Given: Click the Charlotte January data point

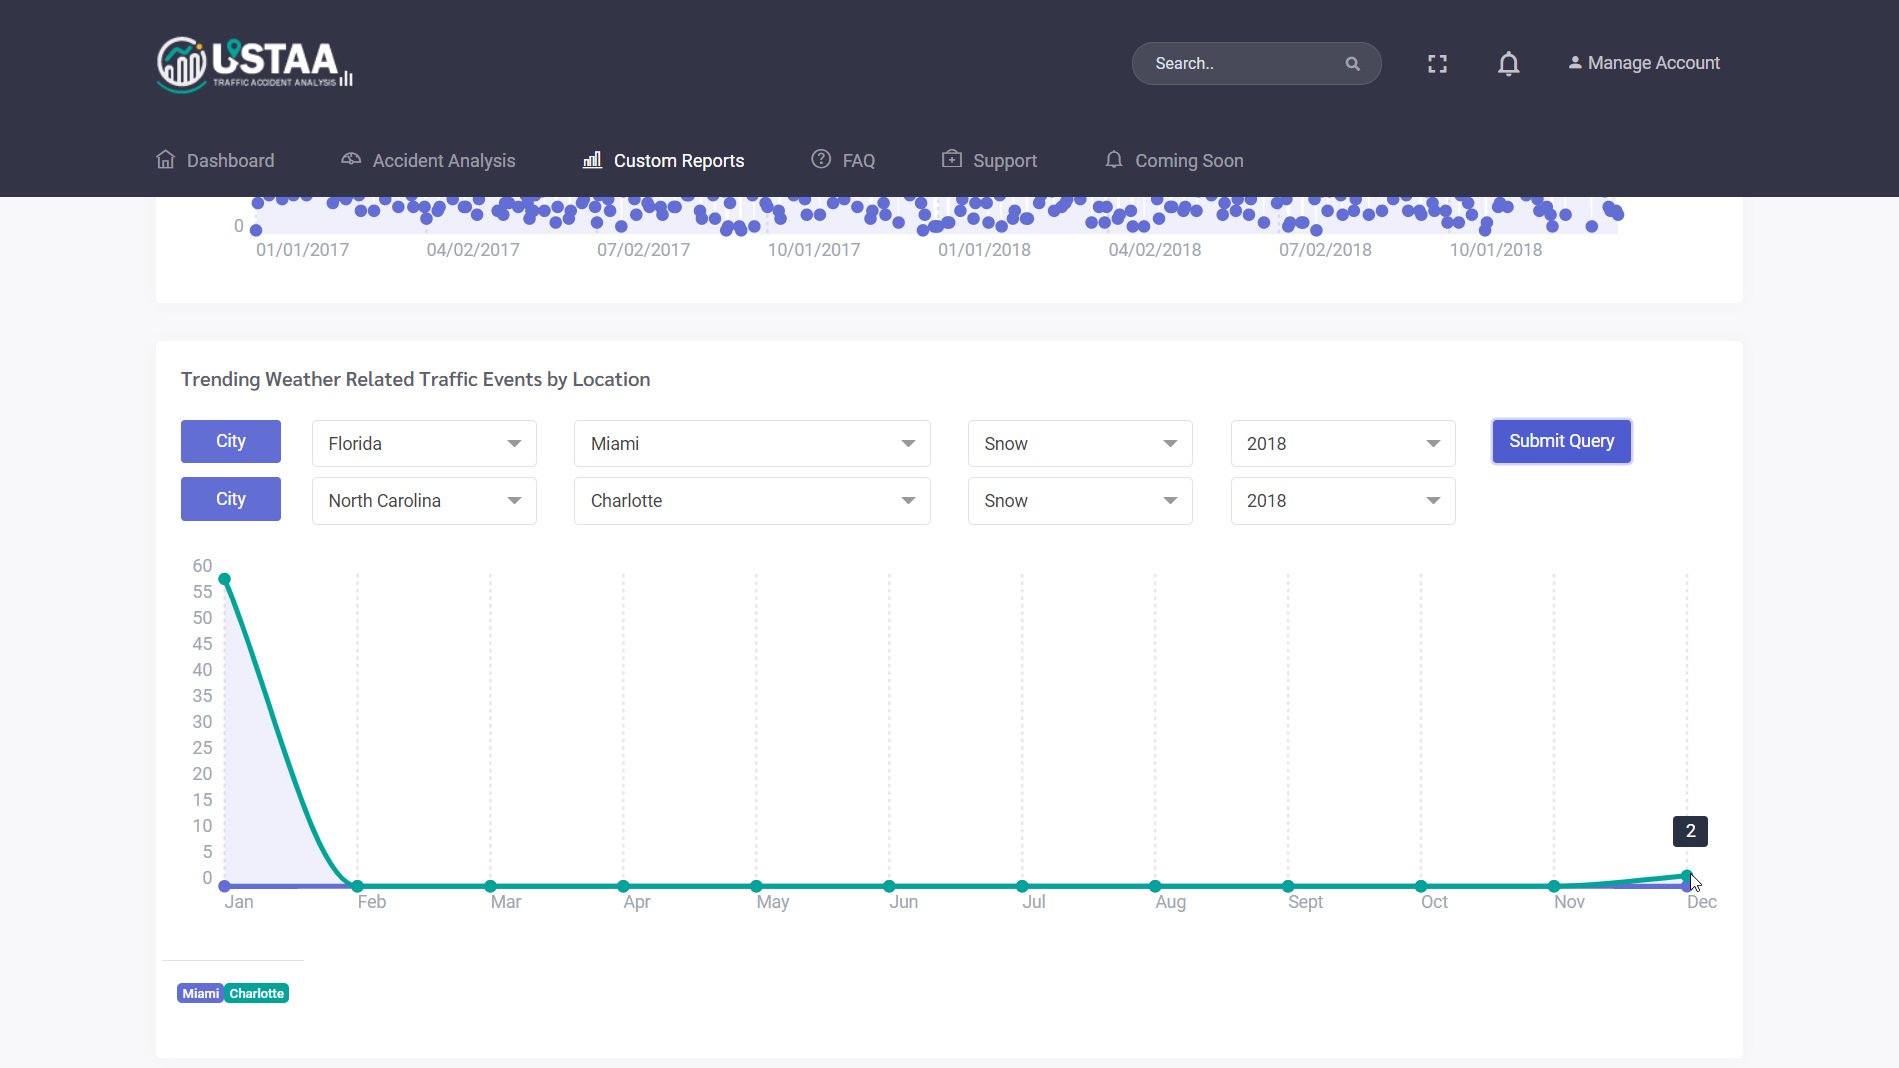Looking at the screenshot, I should click(225, 579).
